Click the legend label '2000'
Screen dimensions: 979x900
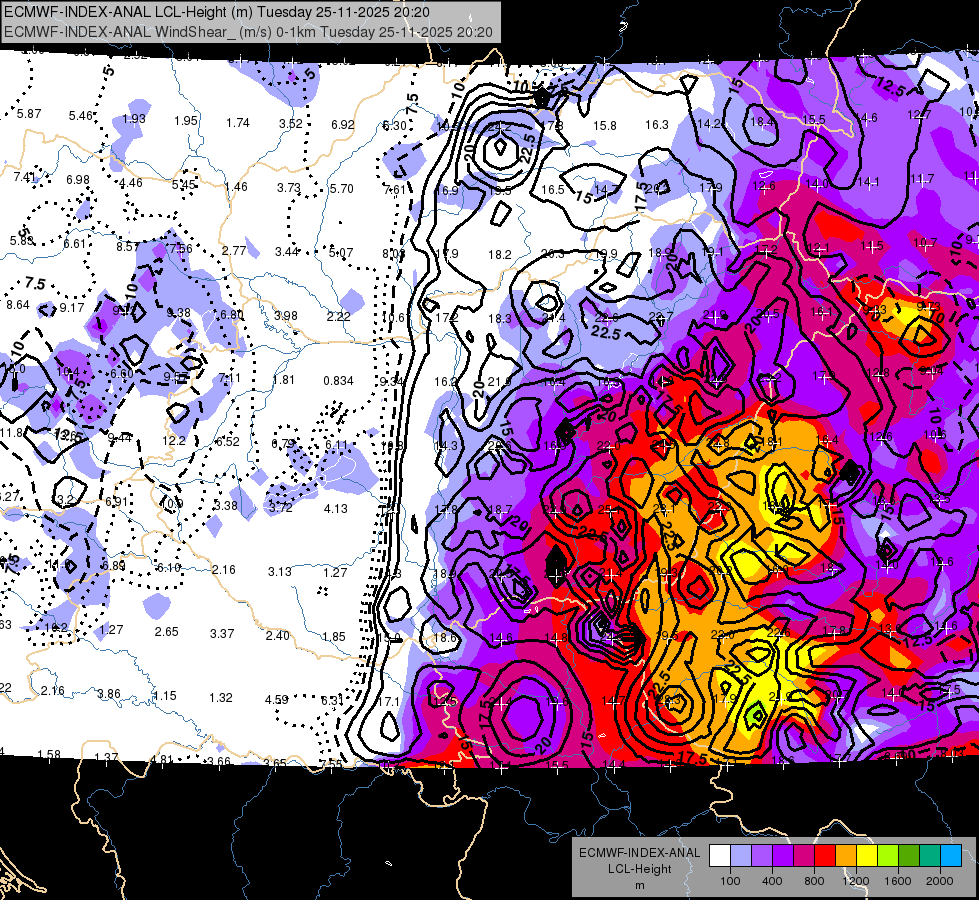coord(940,881)
